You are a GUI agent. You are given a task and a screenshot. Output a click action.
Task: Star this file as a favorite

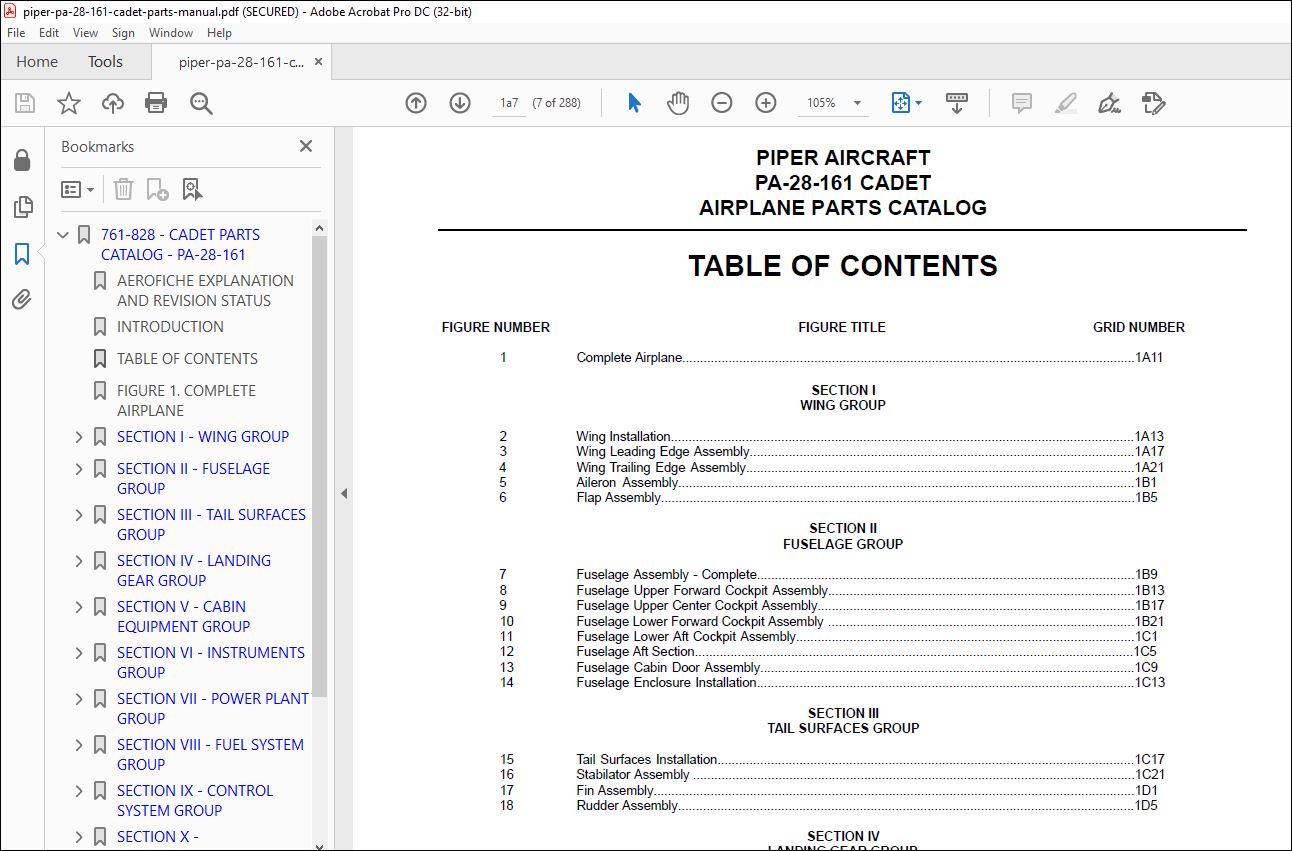[68, 103]
